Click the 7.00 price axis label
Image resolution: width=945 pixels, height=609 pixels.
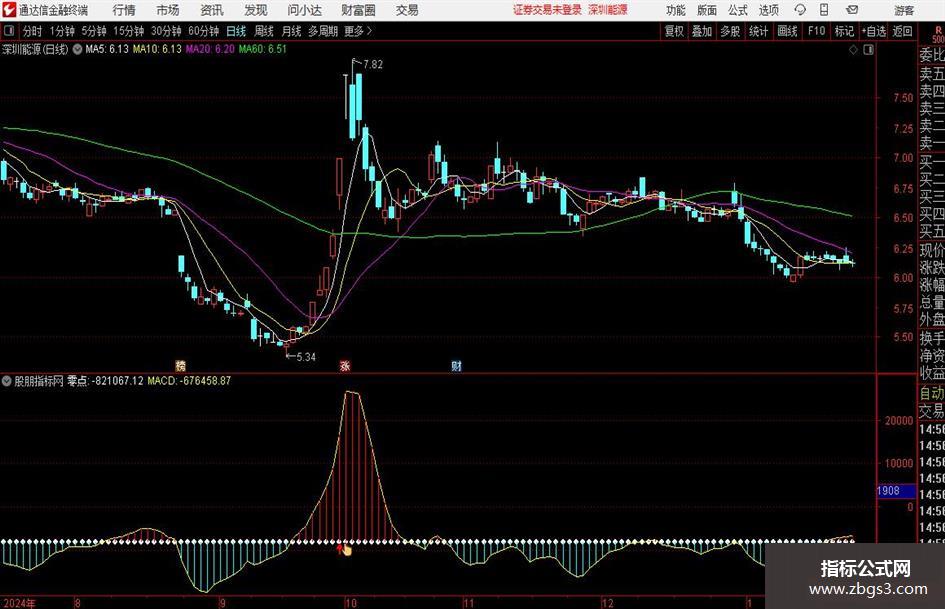(903, 158)
